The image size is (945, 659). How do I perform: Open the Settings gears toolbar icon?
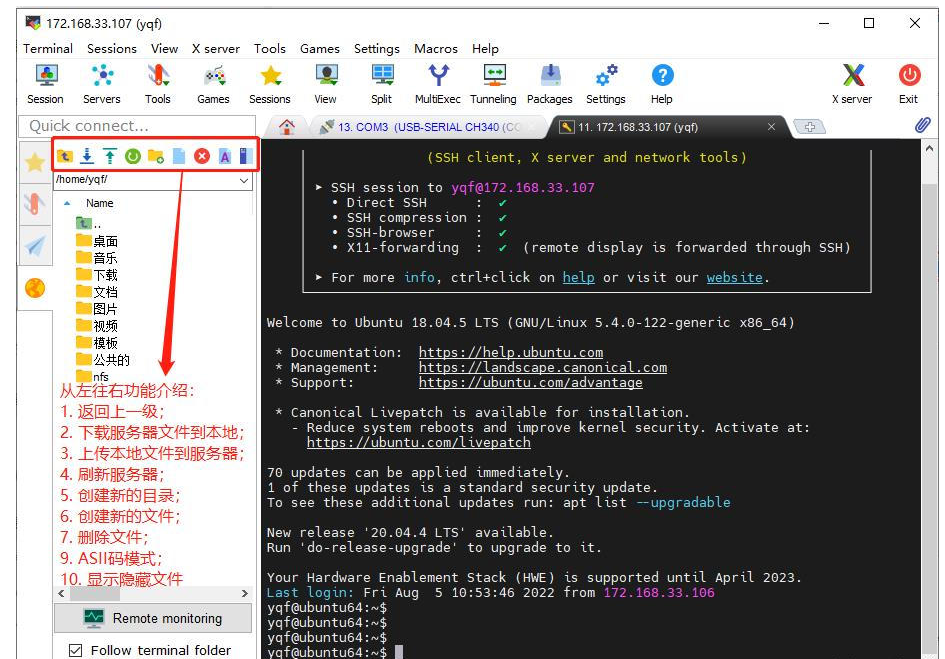pos(606,84)
